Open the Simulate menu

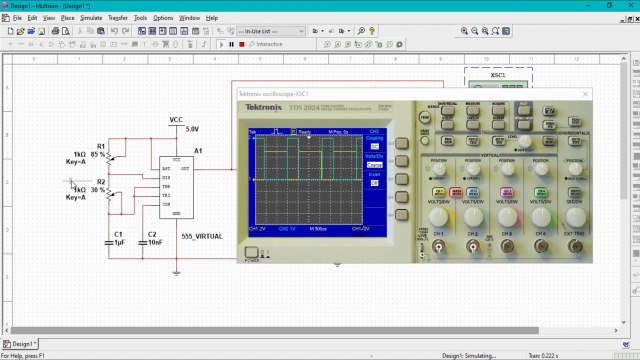(x=91, y=18)
